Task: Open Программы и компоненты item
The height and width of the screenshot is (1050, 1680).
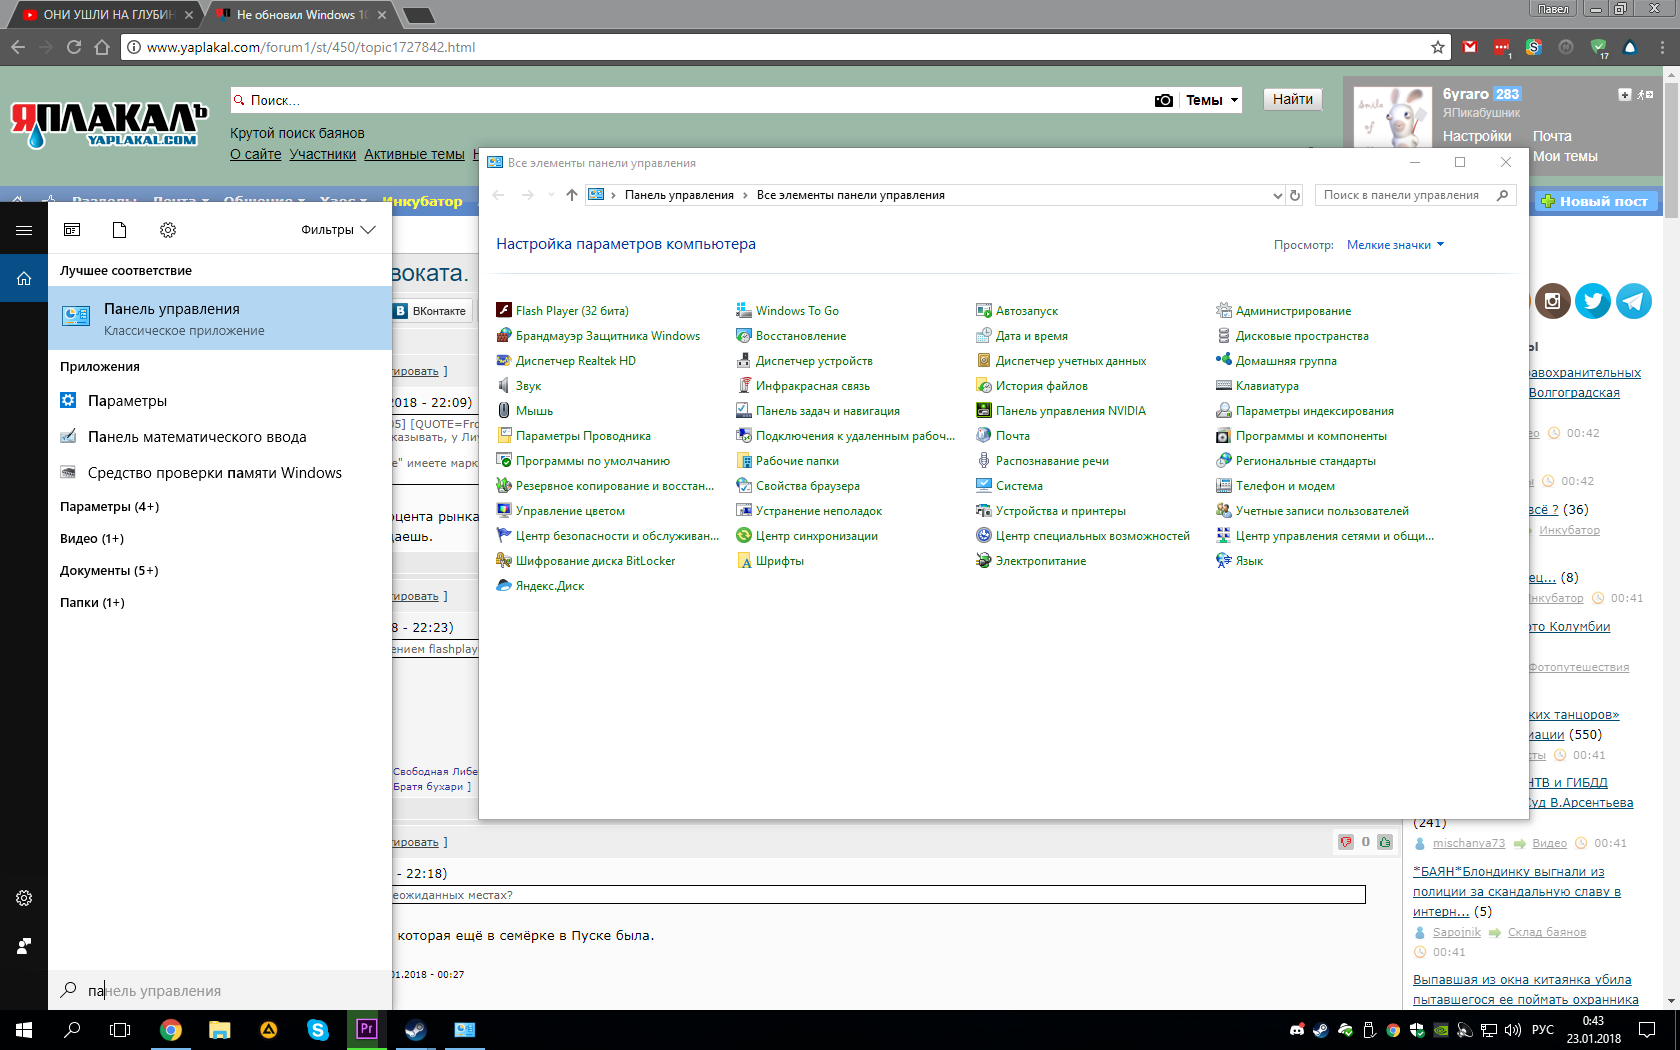Action: (x=1301, y=436)
